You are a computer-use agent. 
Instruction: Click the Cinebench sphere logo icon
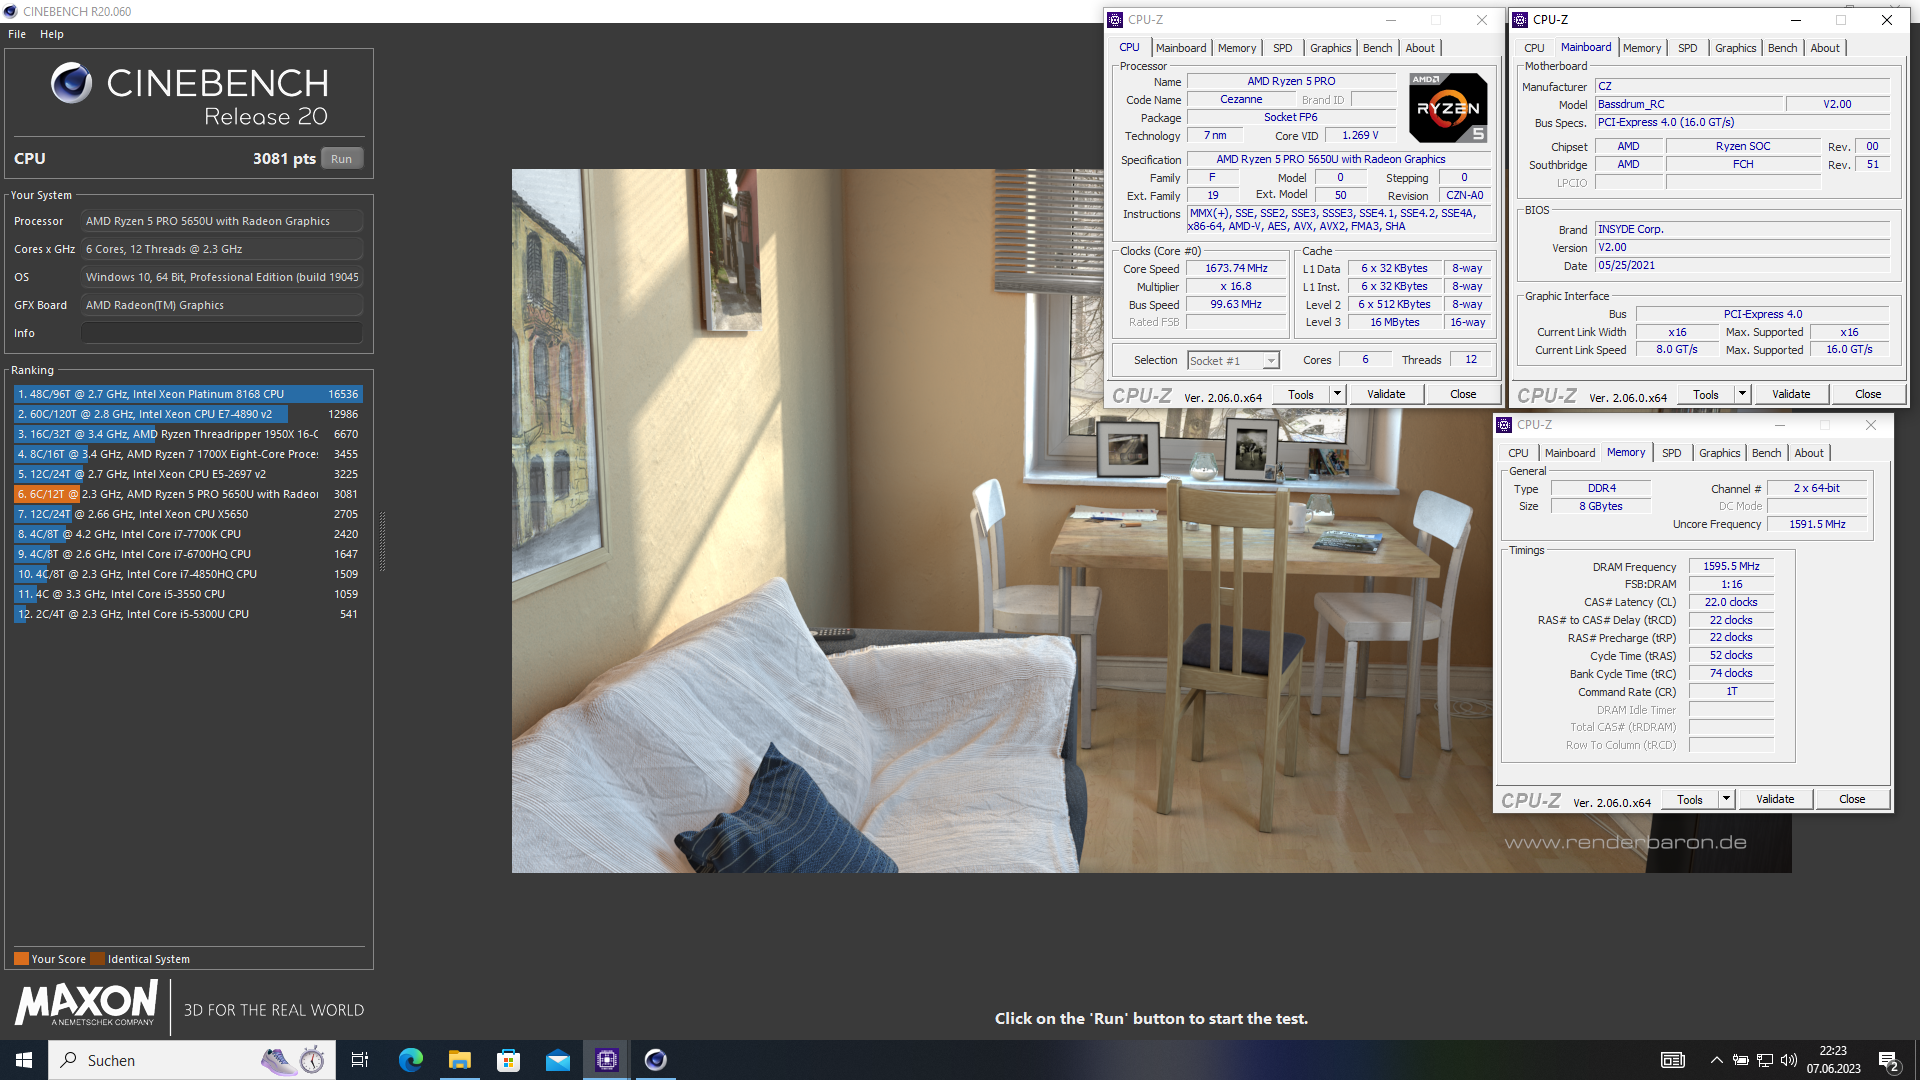point(71,83)
